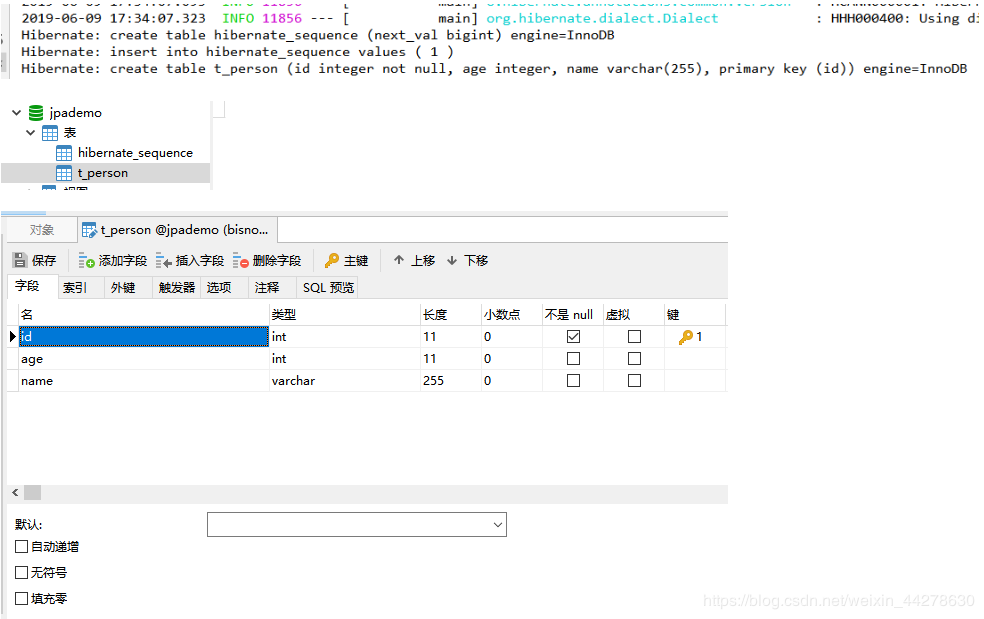This screenshot has height=619, width=984.
Task: Move the selected field down with 下移
Action: tap(466, 260)
